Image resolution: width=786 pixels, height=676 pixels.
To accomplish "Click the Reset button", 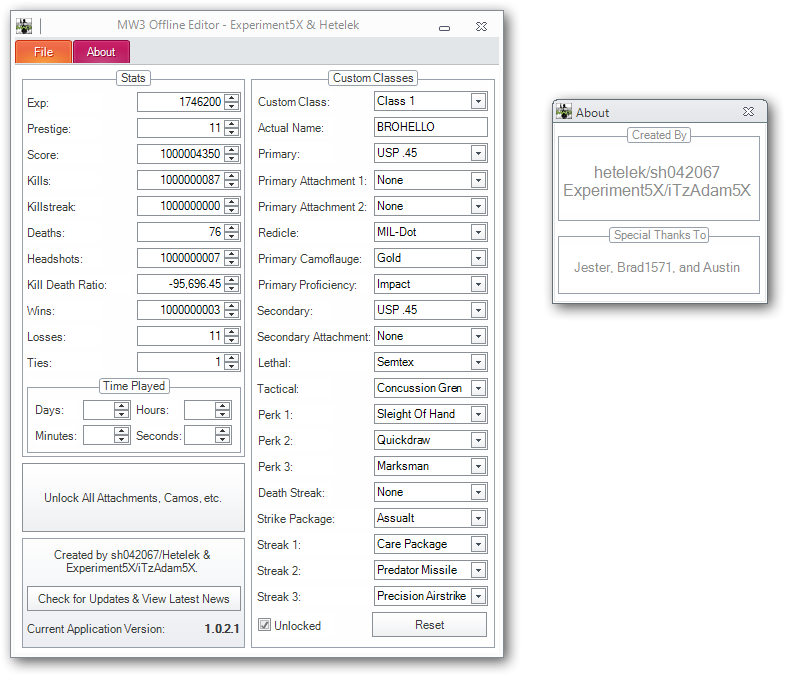I will 430,625.
